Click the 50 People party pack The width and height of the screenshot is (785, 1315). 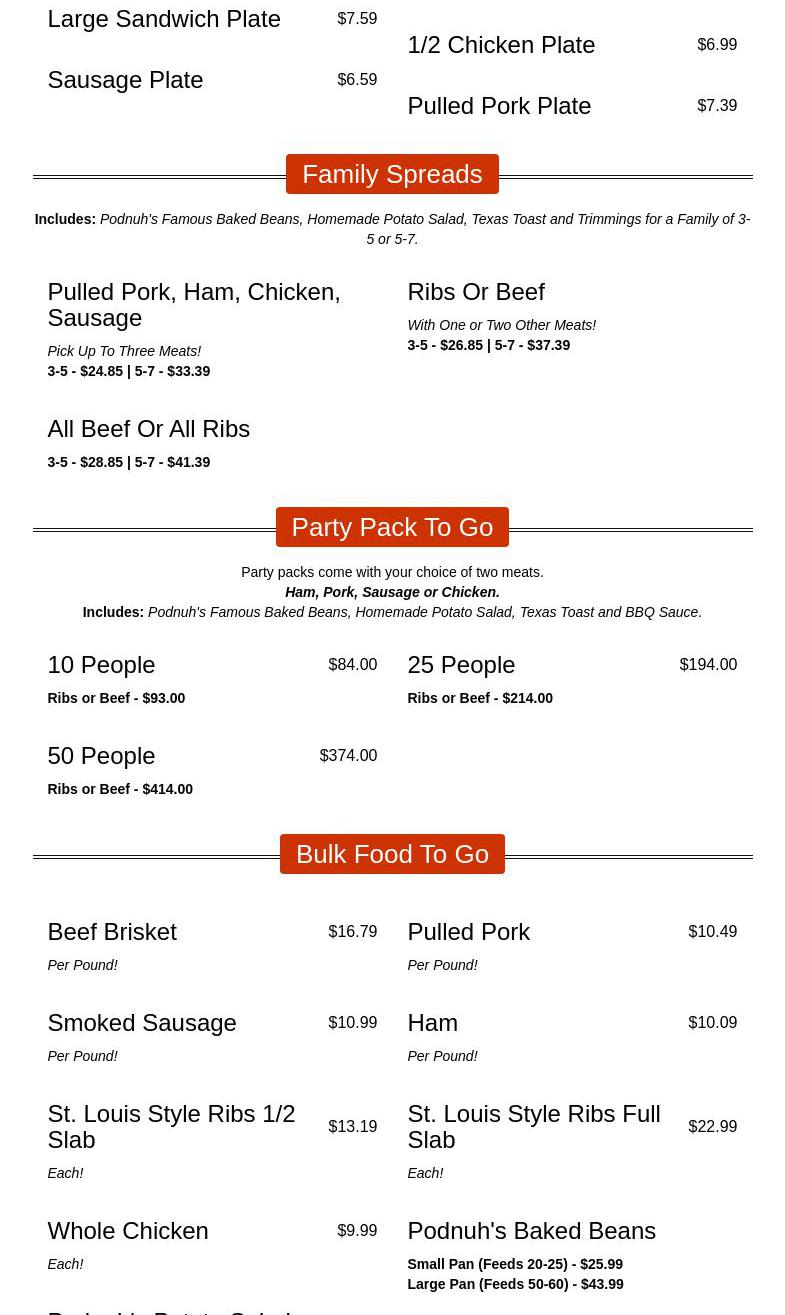(101, 756)
